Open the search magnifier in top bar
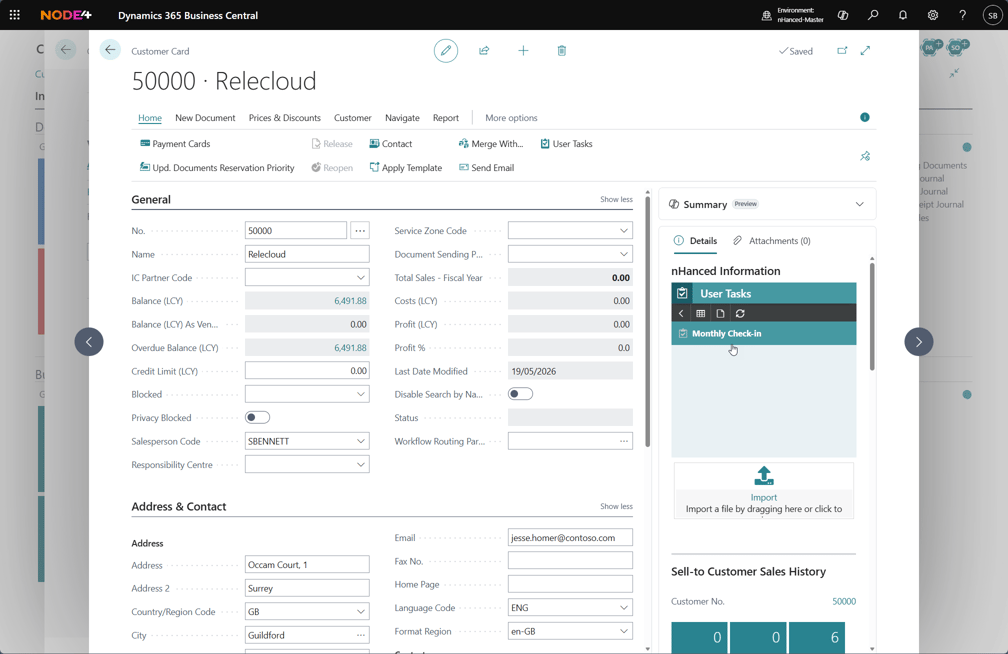The image size is (1008, 654). click(873, 15)
